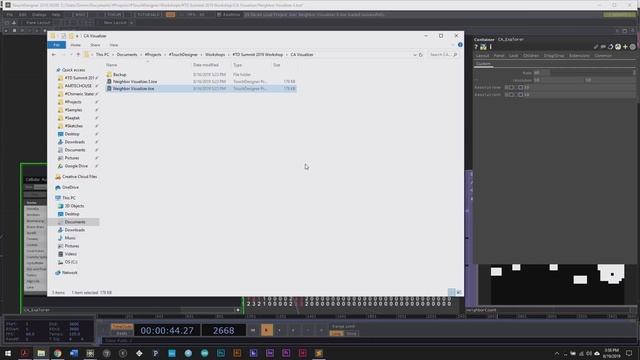Refresh the Explorer folder view

(421, 55)
